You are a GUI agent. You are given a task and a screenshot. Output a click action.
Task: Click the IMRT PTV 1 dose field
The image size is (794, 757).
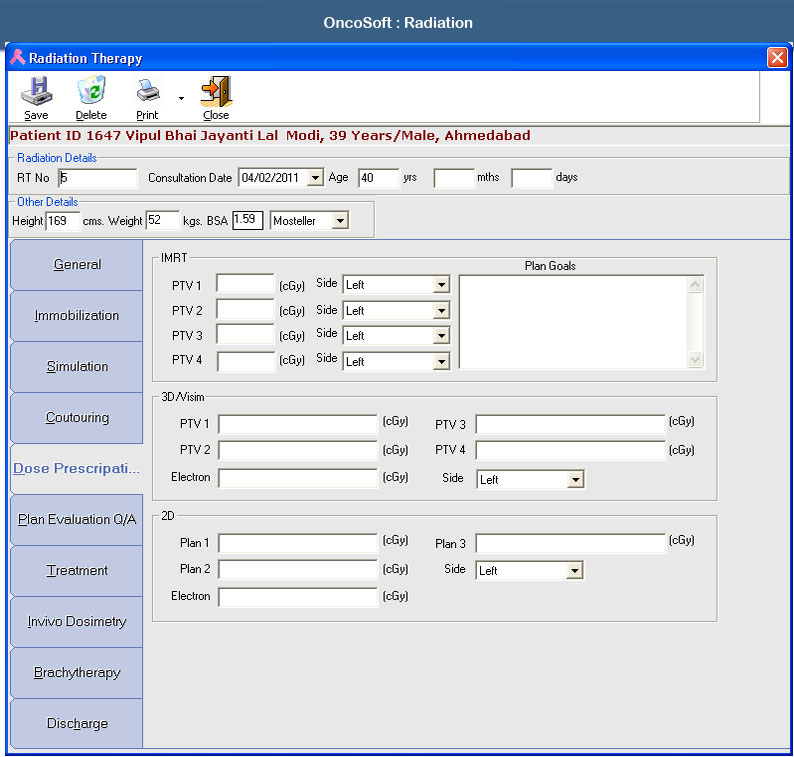[x=246, y=284]
